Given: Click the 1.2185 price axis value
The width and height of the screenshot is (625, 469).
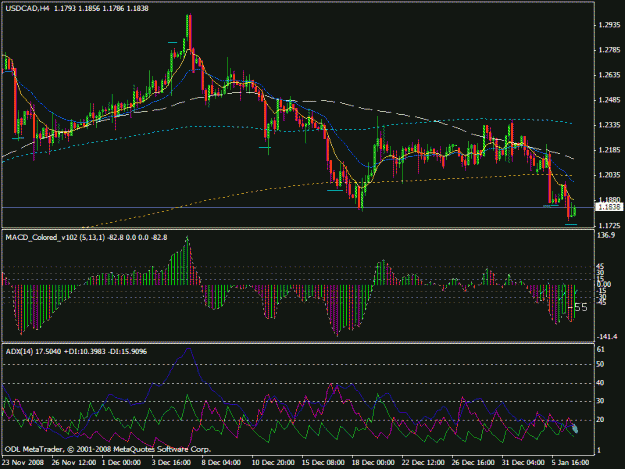Looking at the screenshot, I should (609, 150).
